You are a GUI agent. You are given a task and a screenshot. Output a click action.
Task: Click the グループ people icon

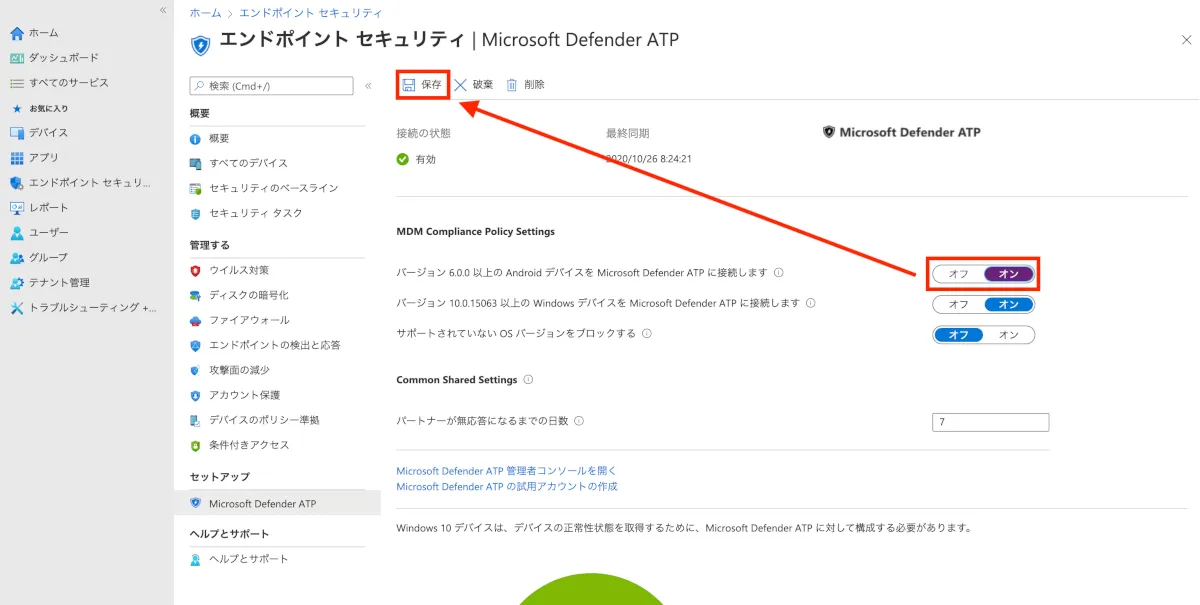17,258
